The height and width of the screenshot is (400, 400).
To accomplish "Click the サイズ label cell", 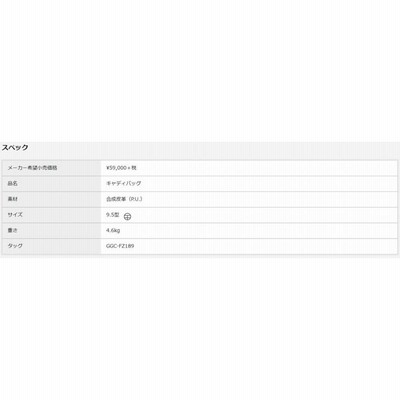I will [x=52, y=215].
